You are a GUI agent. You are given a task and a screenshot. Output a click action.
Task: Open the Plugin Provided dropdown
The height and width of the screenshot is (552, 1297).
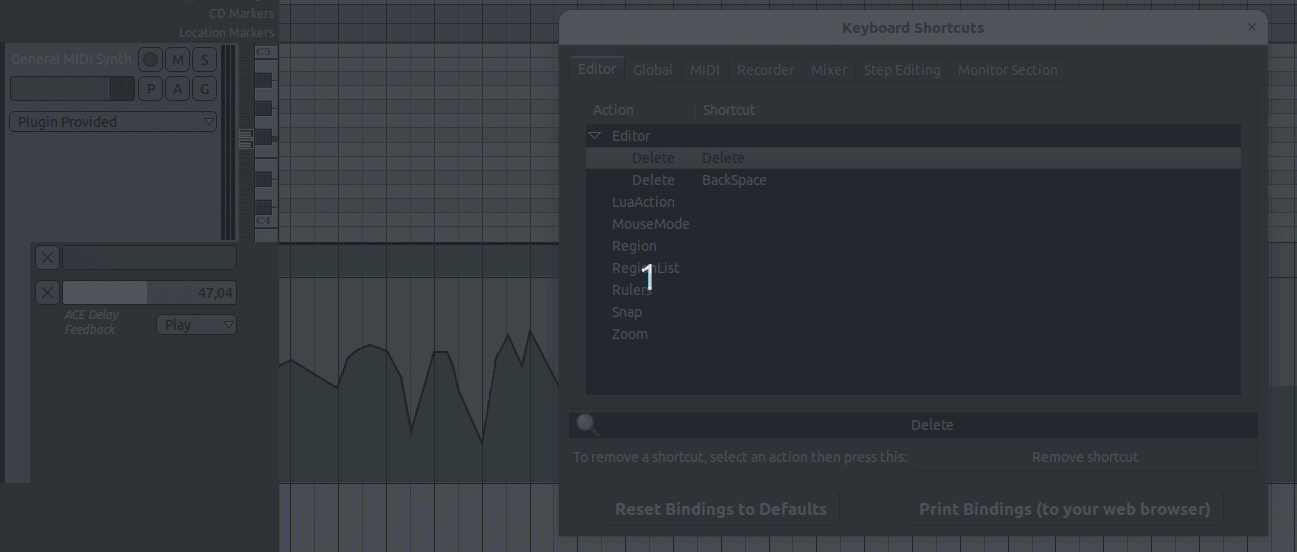coord(113,122)
